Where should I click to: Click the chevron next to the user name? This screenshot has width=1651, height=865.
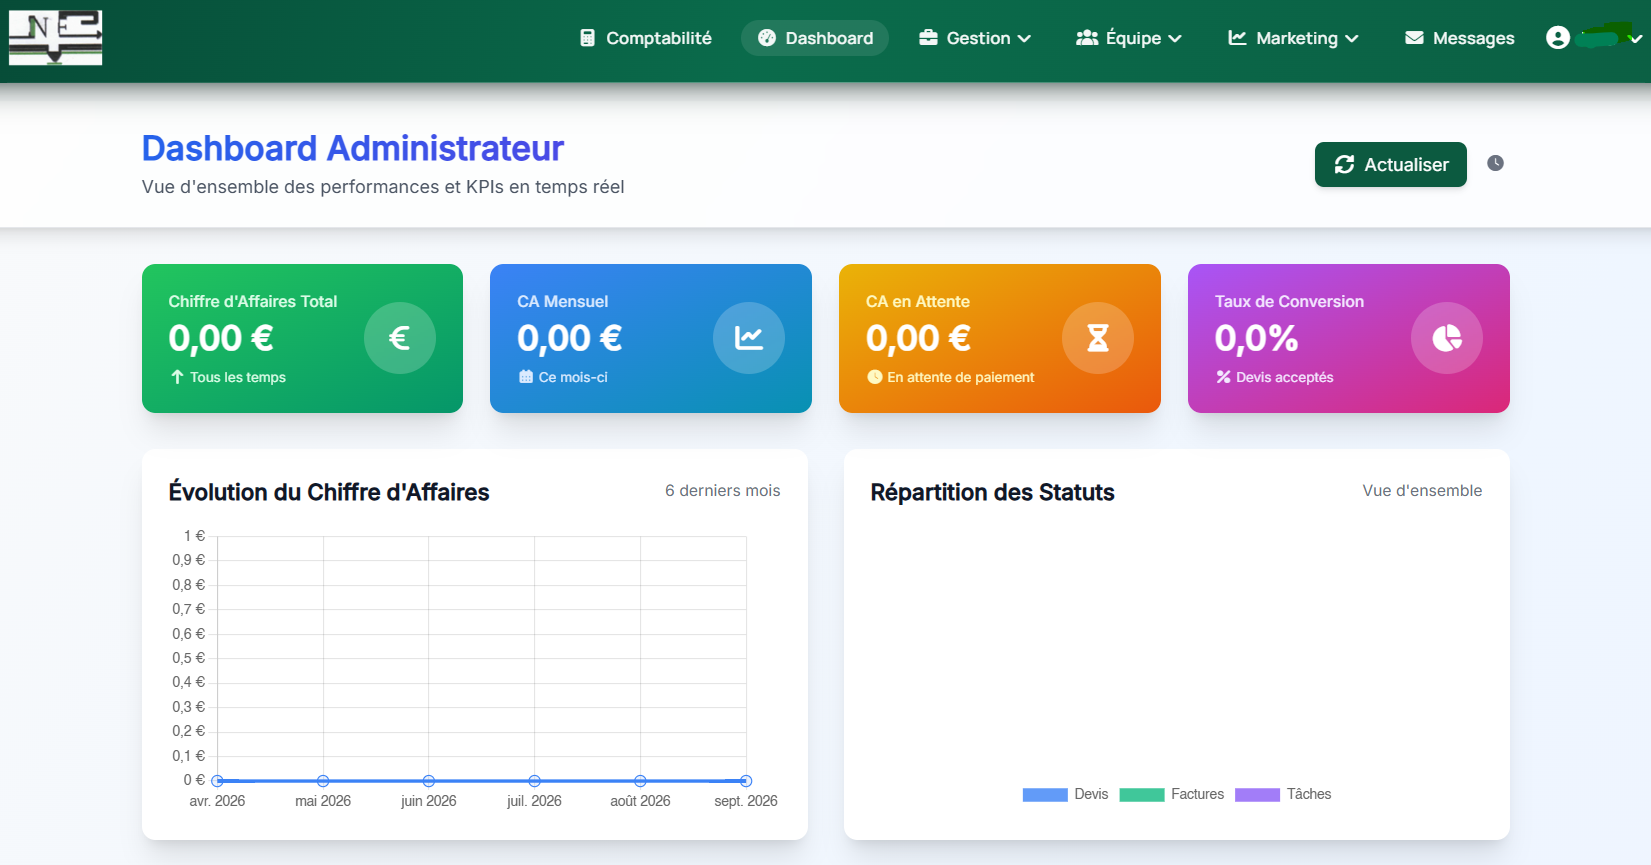point(1636,39)
